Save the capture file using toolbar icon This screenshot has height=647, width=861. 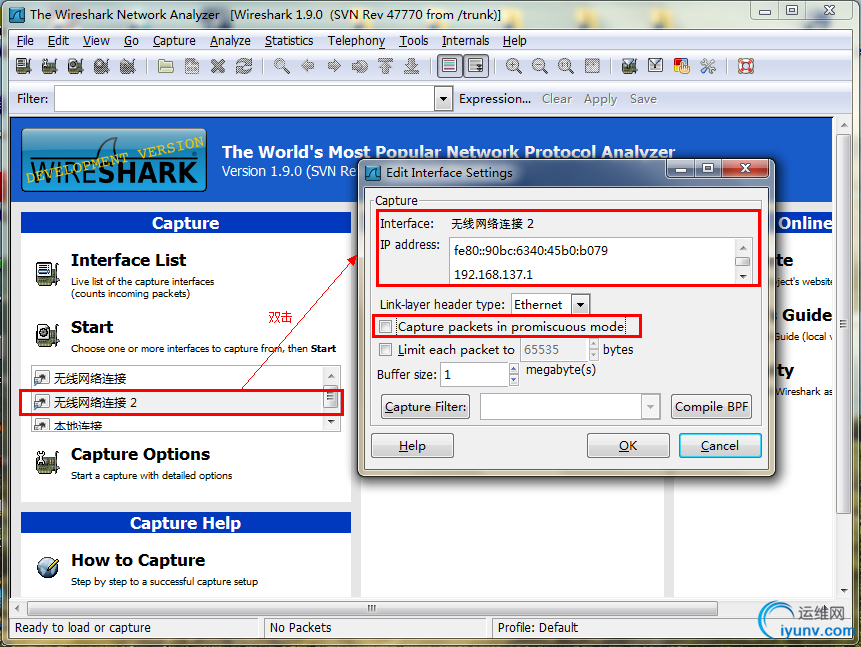point(192,66)
